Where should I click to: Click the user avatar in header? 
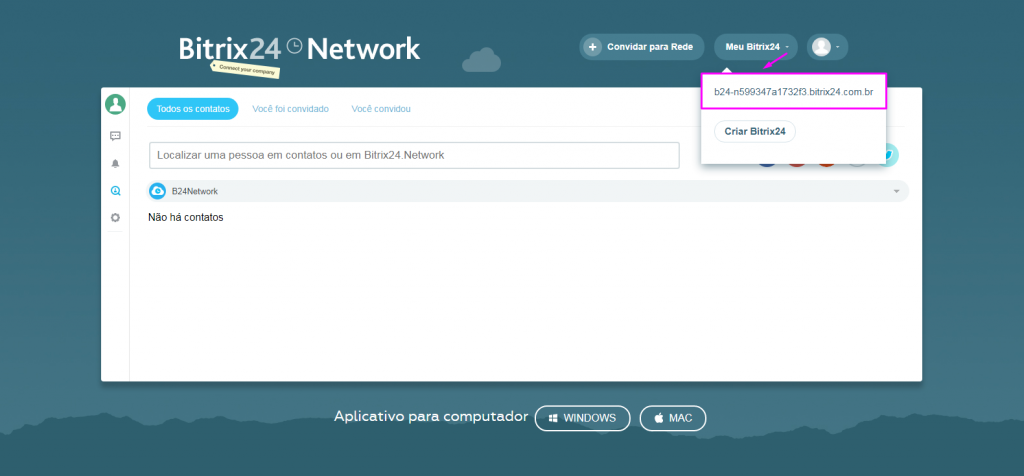(821, 47)
